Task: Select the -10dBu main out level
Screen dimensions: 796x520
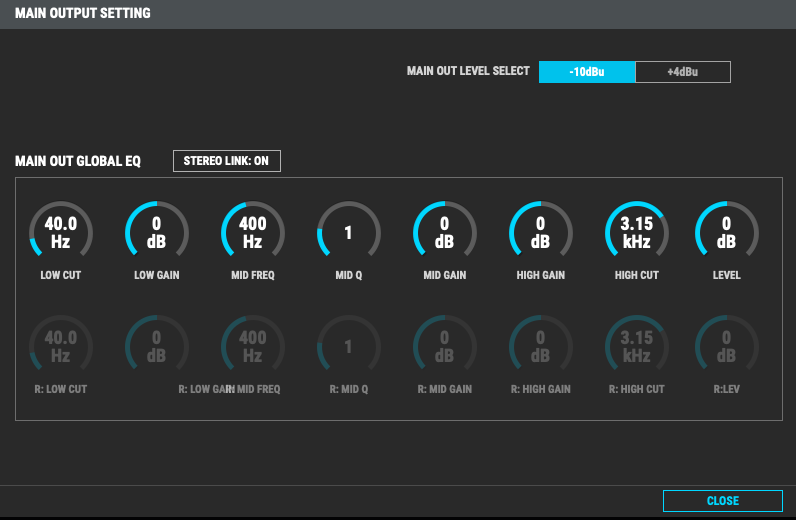Action: pyautogui.click(x=587, y=72)
